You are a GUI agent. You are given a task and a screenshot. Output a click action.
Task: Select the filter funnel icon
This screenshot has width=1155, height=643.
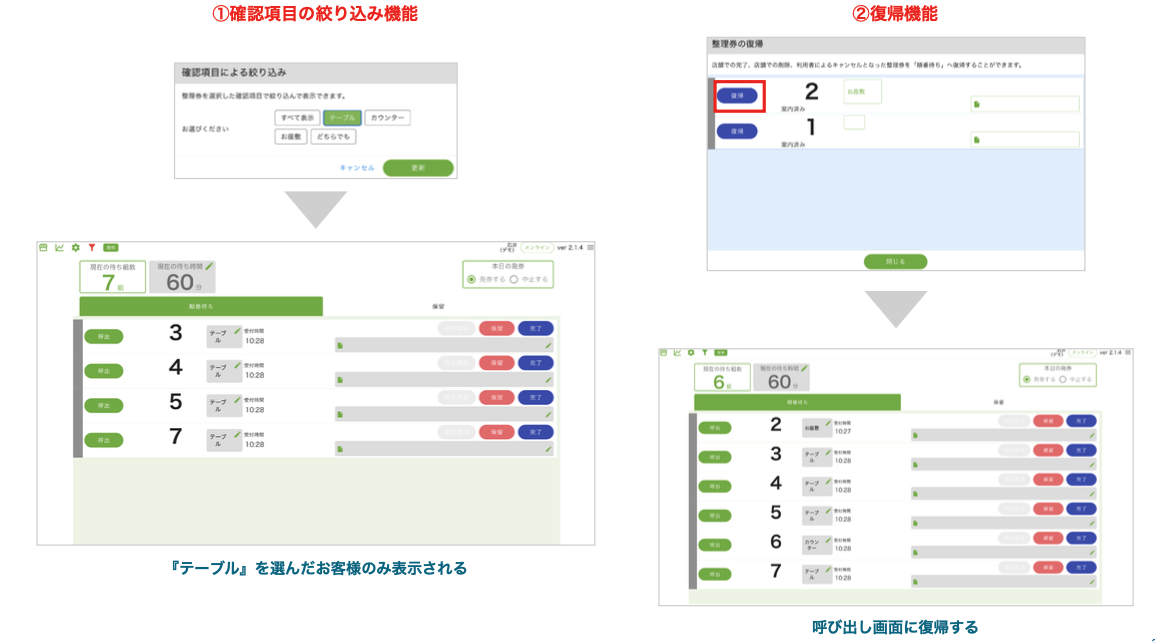(x=92, y=248)
